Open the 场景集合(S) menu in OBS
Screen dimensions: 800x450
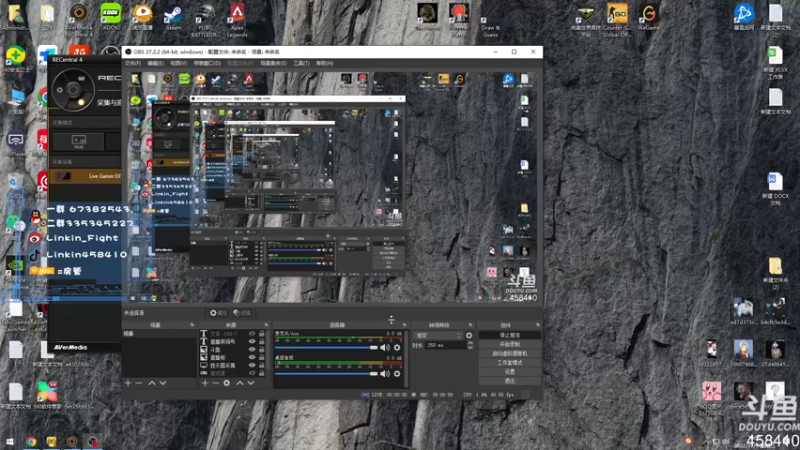[x=273, y=63]
